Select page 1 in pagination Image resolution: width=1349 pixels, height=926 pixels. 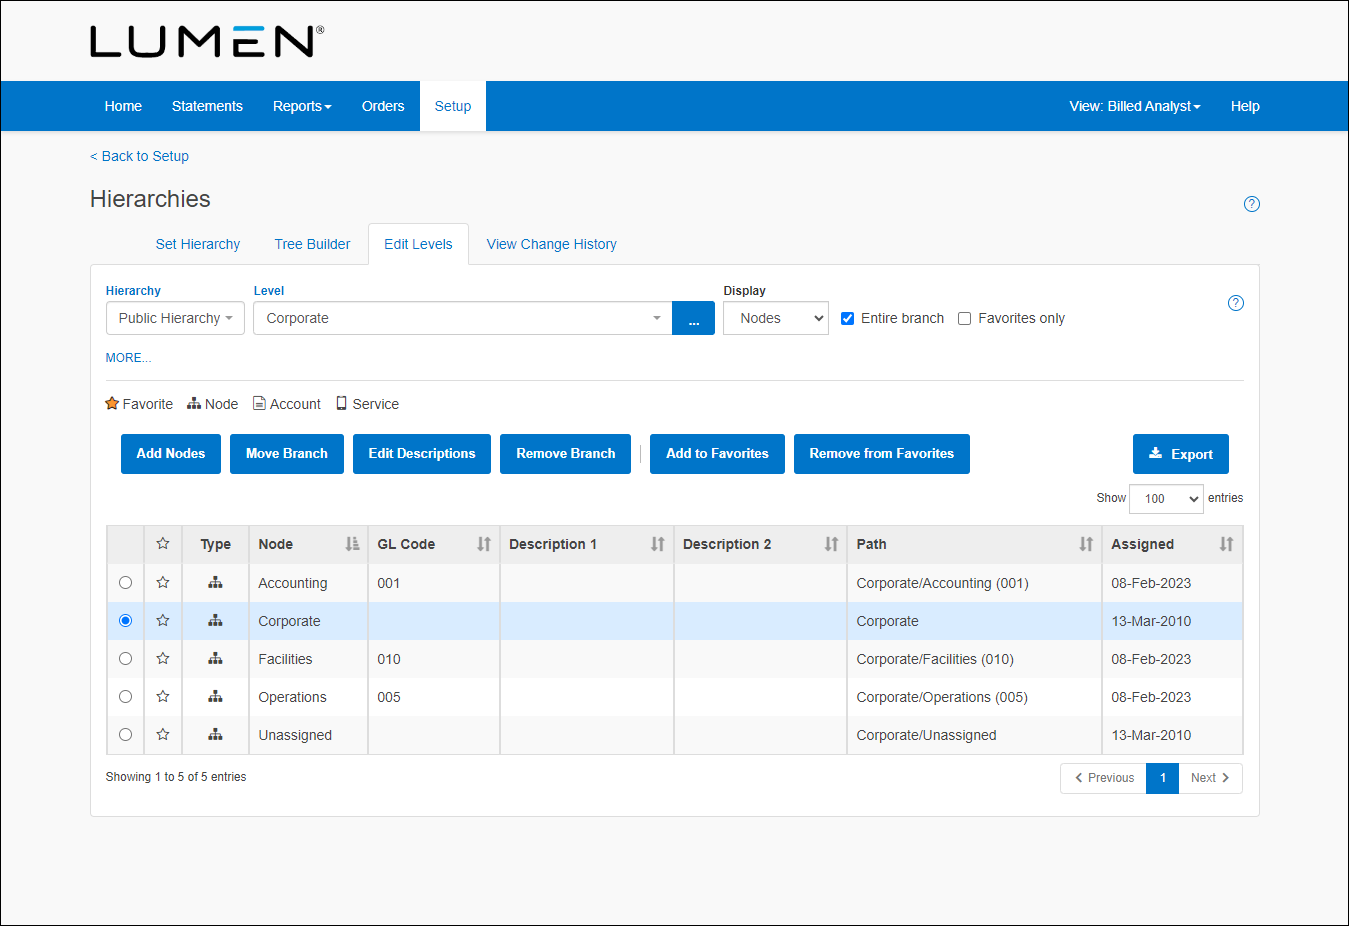pyautogui.click(x=1163, y=778)
